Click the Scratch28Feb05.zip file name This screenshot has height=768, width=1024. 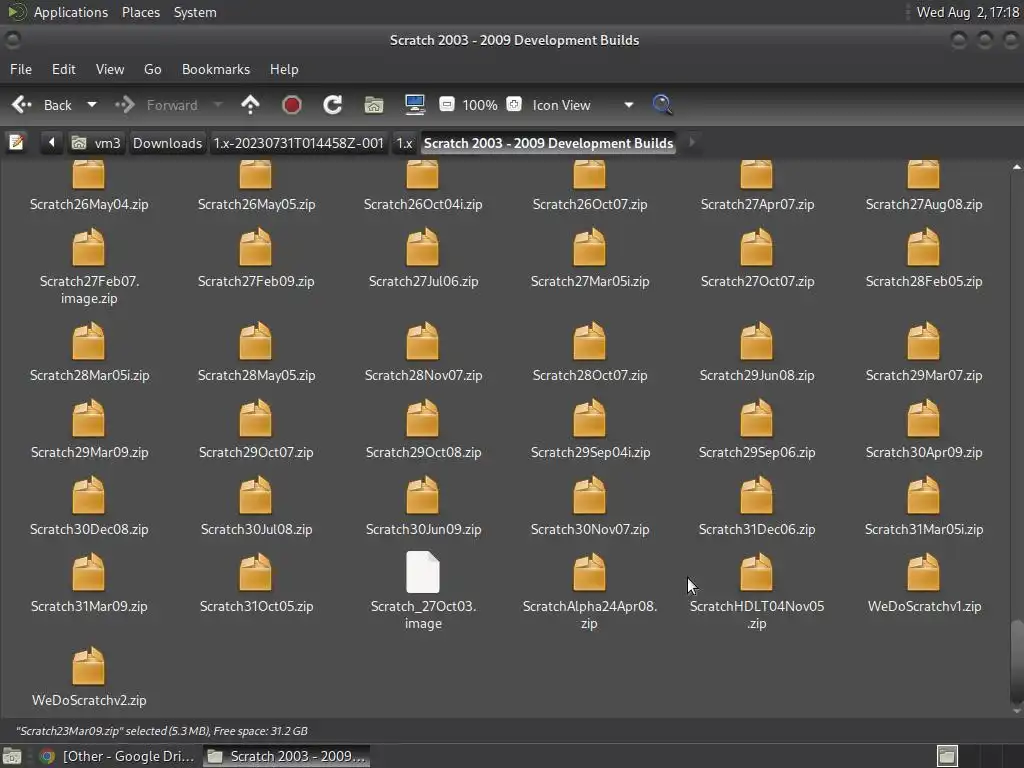pyautogui.click(x=924, y=281)
